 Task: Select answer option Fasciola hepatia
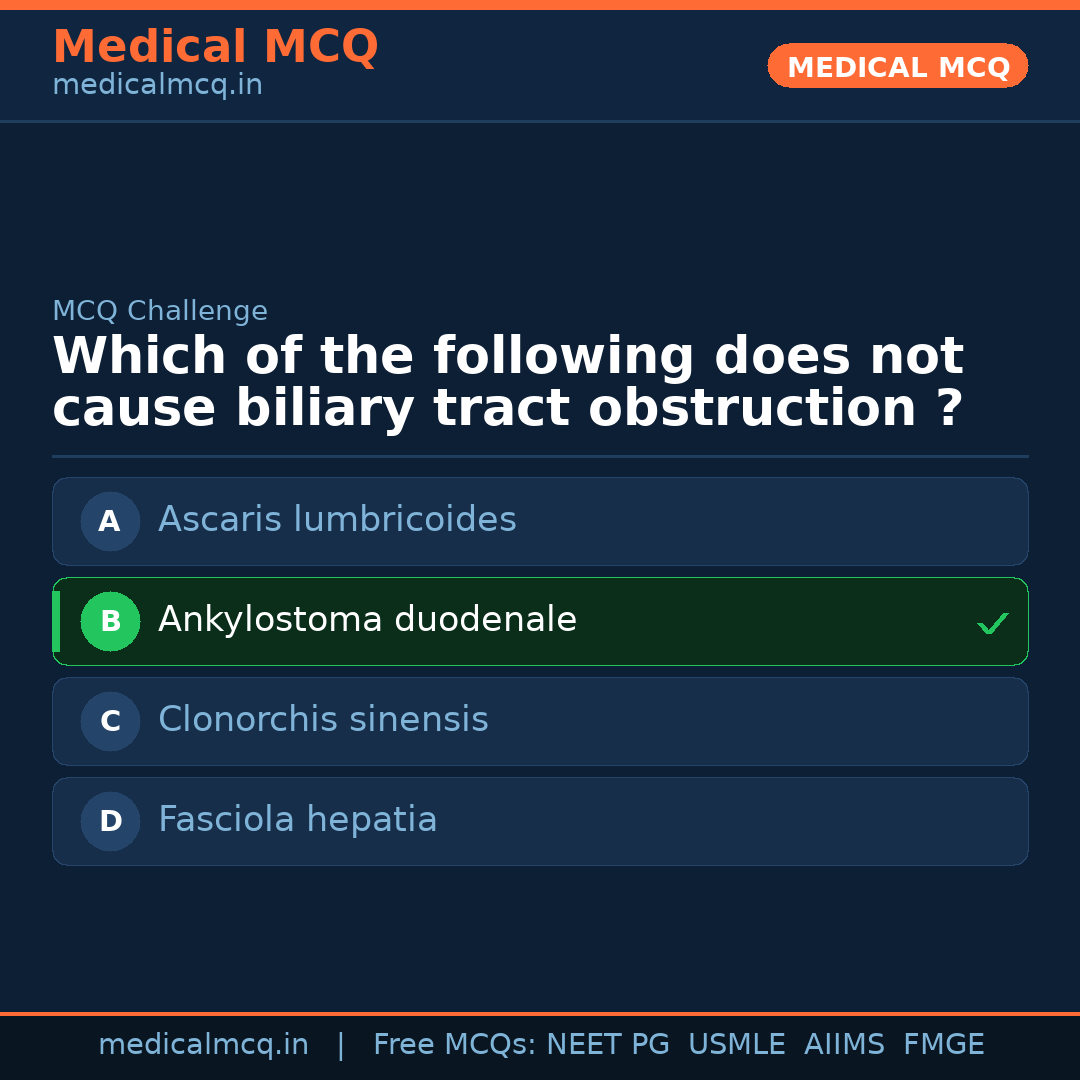540,821
